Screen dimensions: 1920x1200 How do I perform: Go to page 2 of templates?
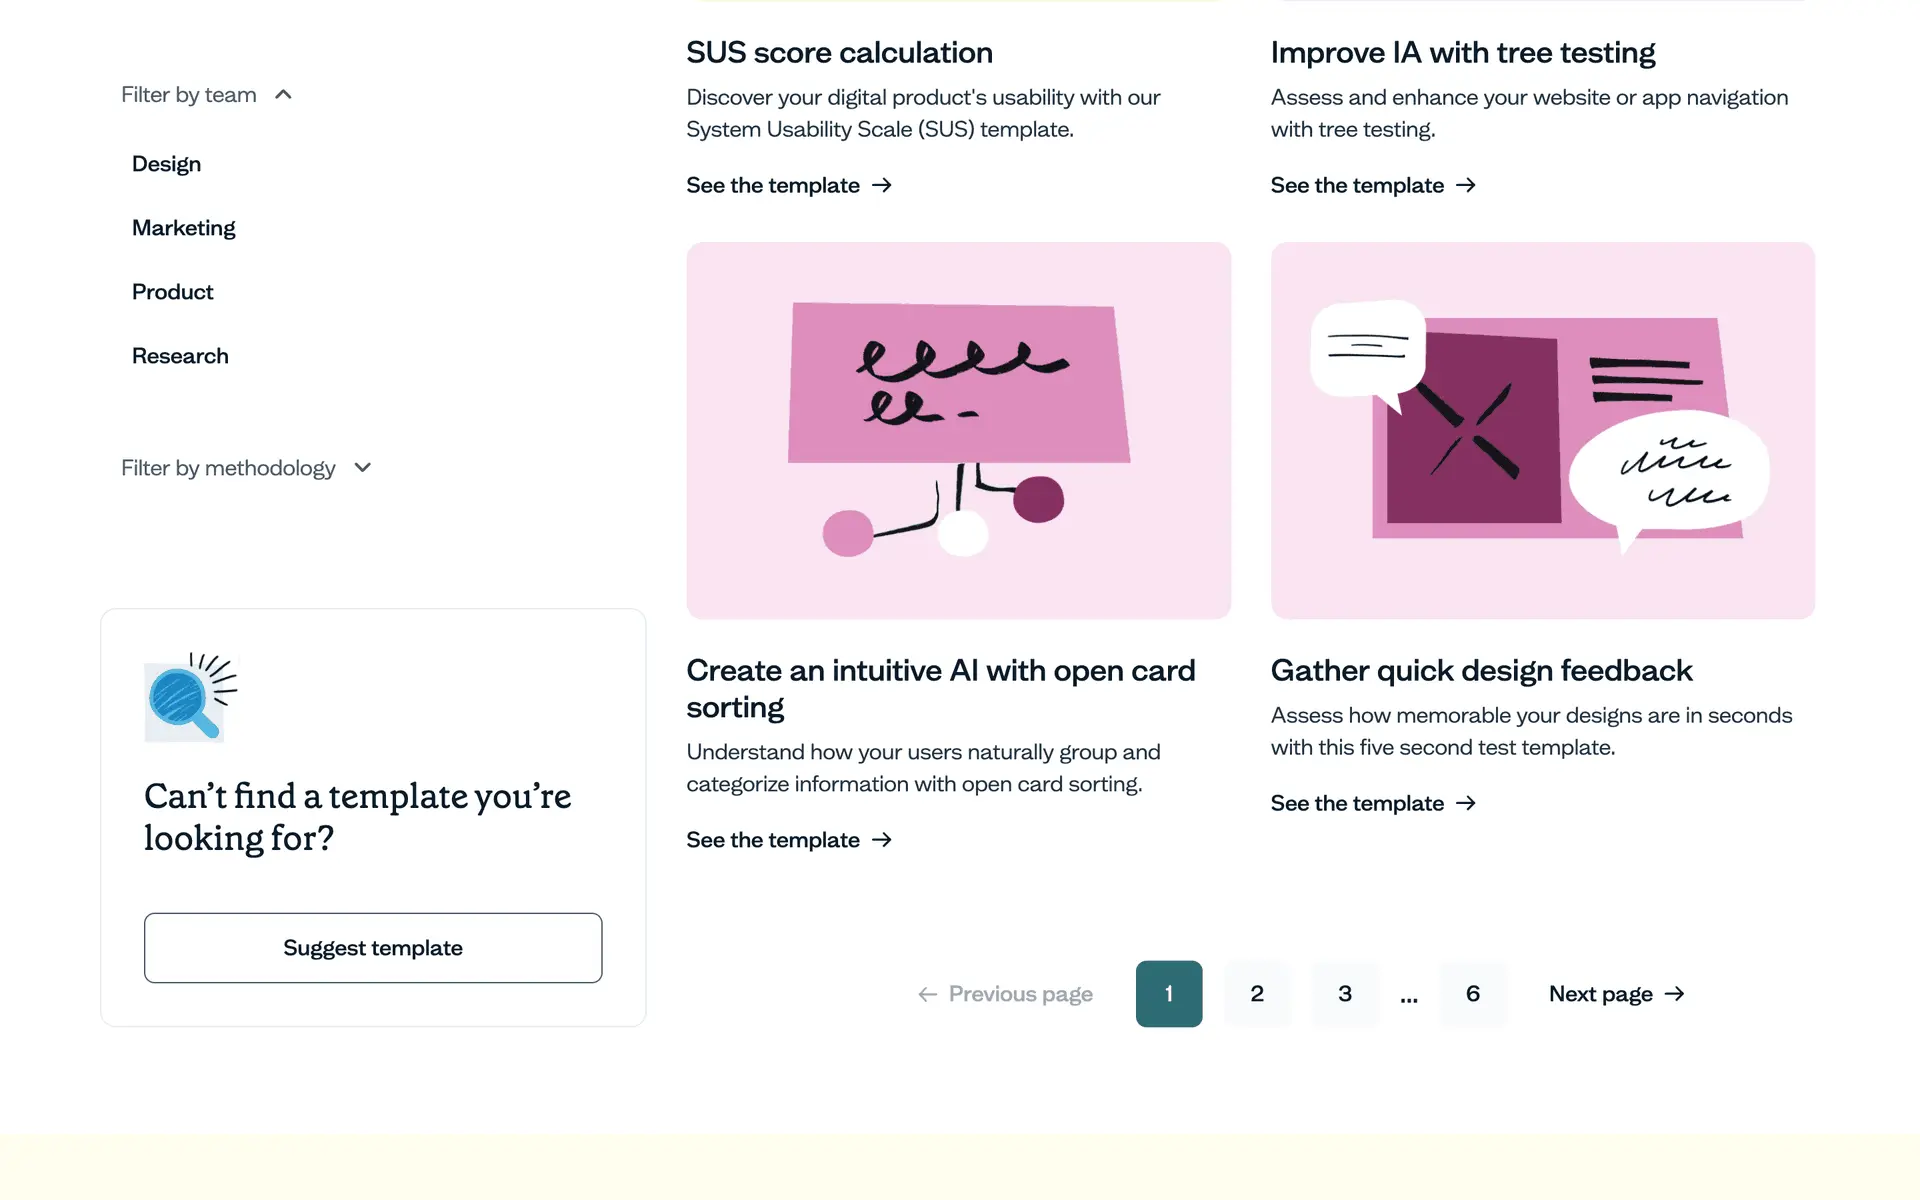1257,994
